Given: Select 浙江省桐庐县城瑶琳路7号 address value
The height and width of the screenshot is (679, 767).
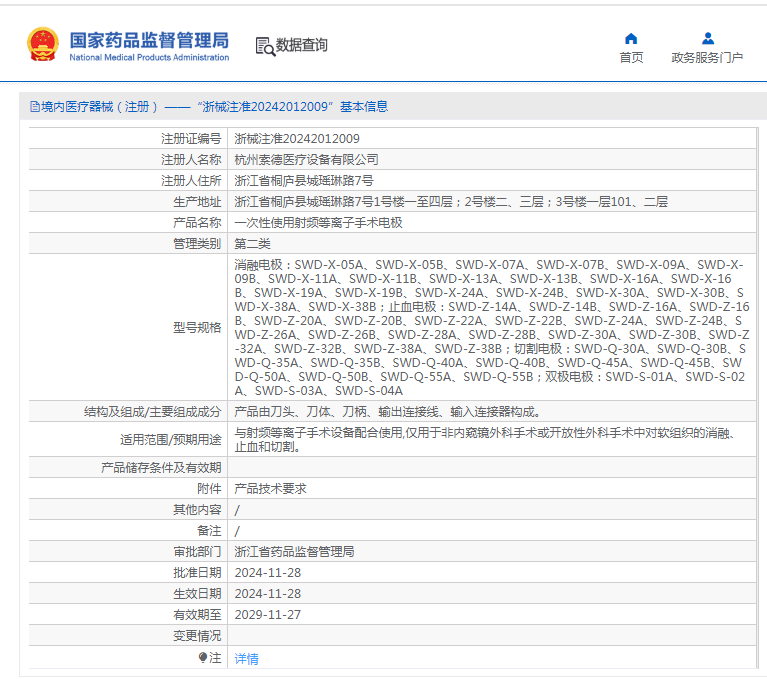Looking at the screenshot, I should pyautogui.click(x=304, y=181).
